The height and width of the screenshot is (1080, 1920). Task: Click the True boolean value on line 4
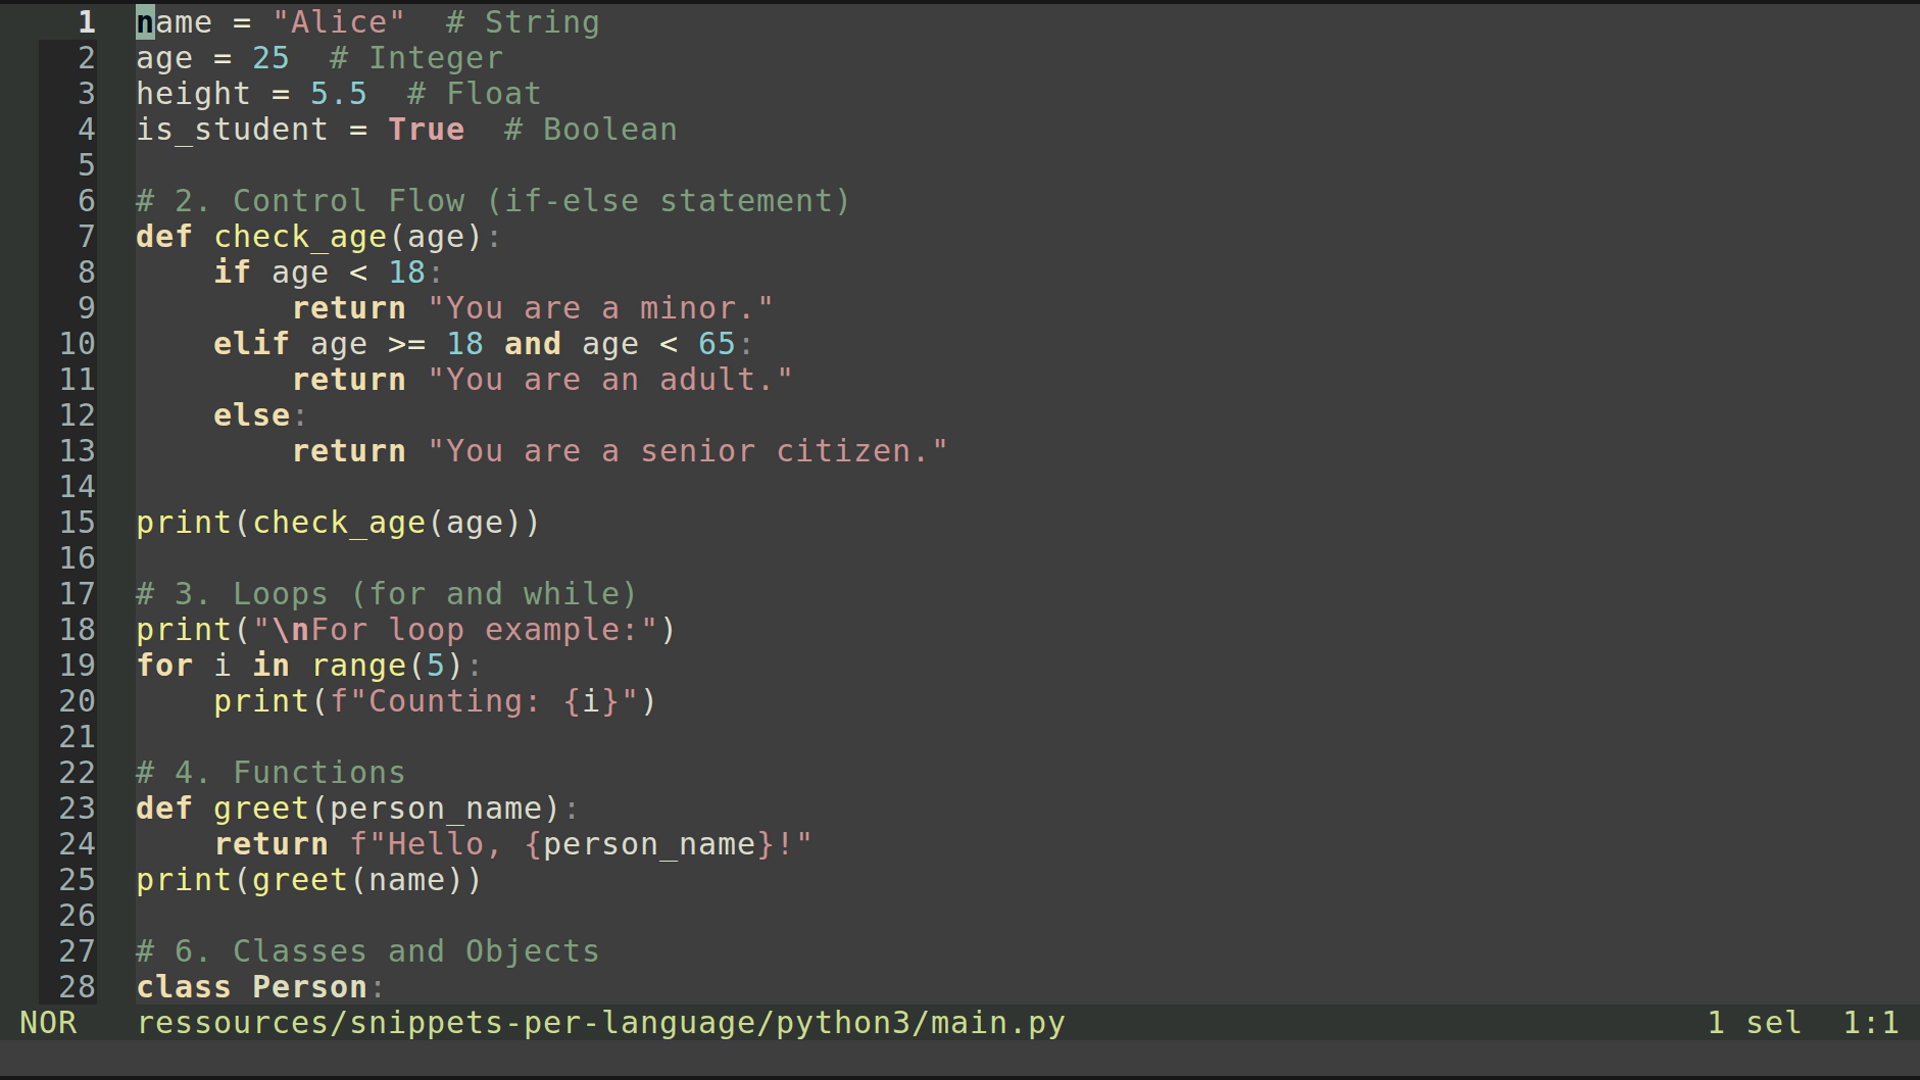pos(427,129)
